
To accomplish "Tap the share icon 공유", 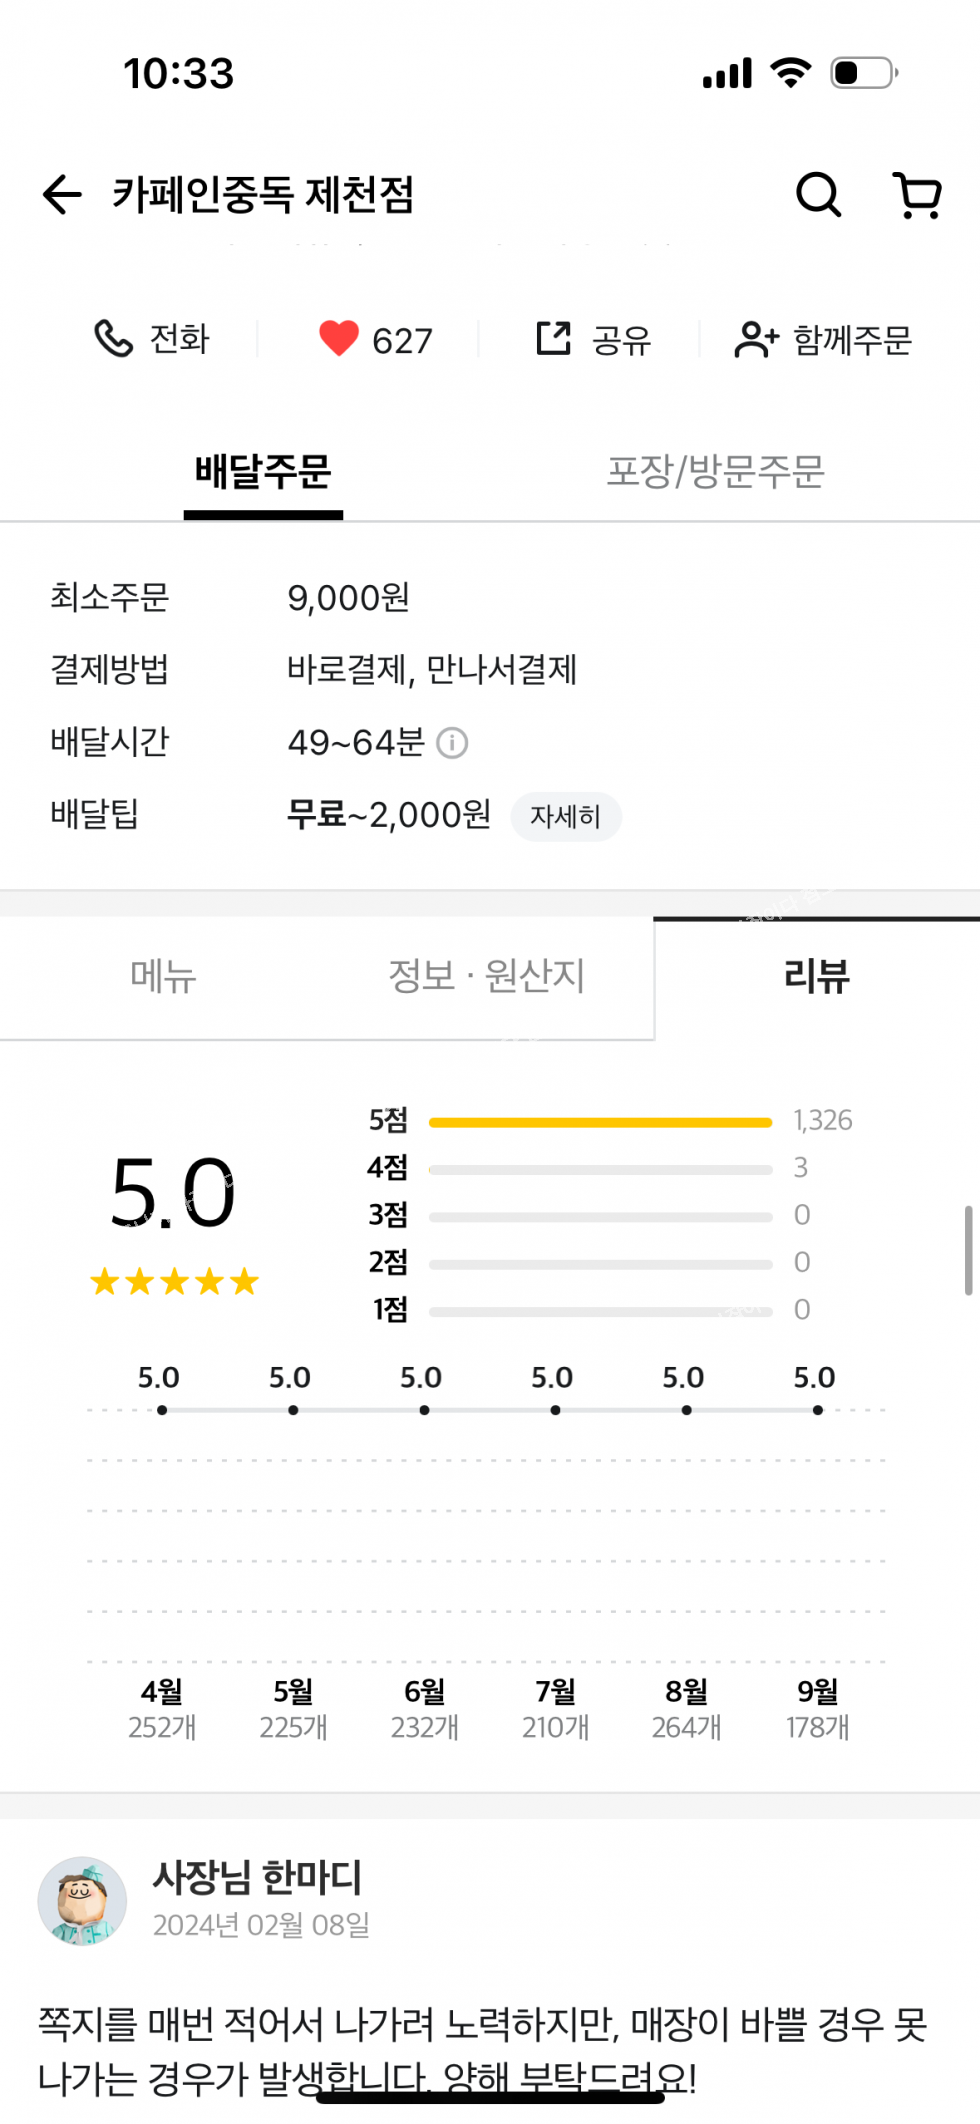I will (x=553, y=338).
